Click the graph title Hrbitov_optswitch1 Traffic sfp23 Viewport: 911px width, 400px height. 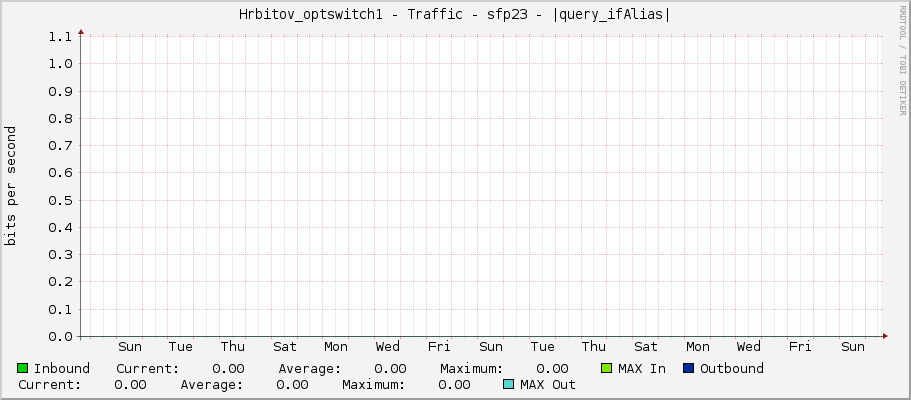454,15
